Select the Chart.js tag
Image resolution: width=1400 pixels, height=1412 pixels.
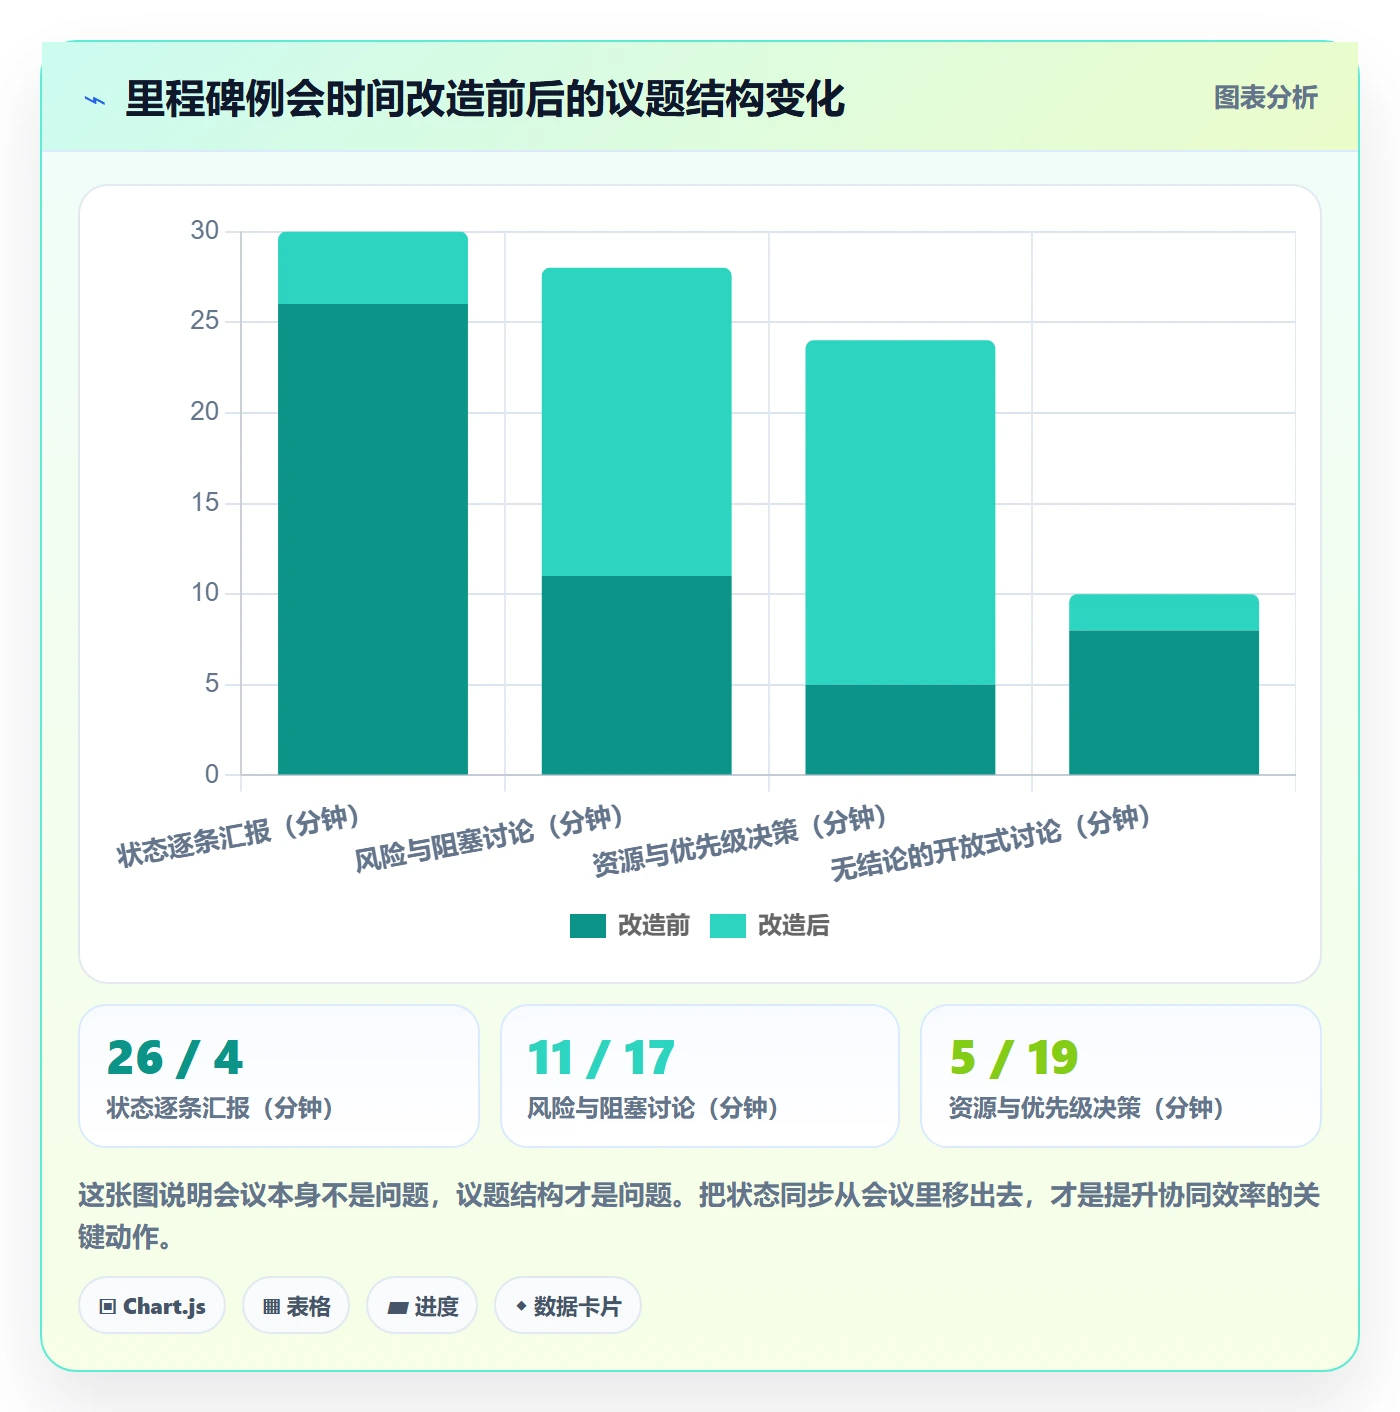pyautogui.click(x=152, y=1306)
